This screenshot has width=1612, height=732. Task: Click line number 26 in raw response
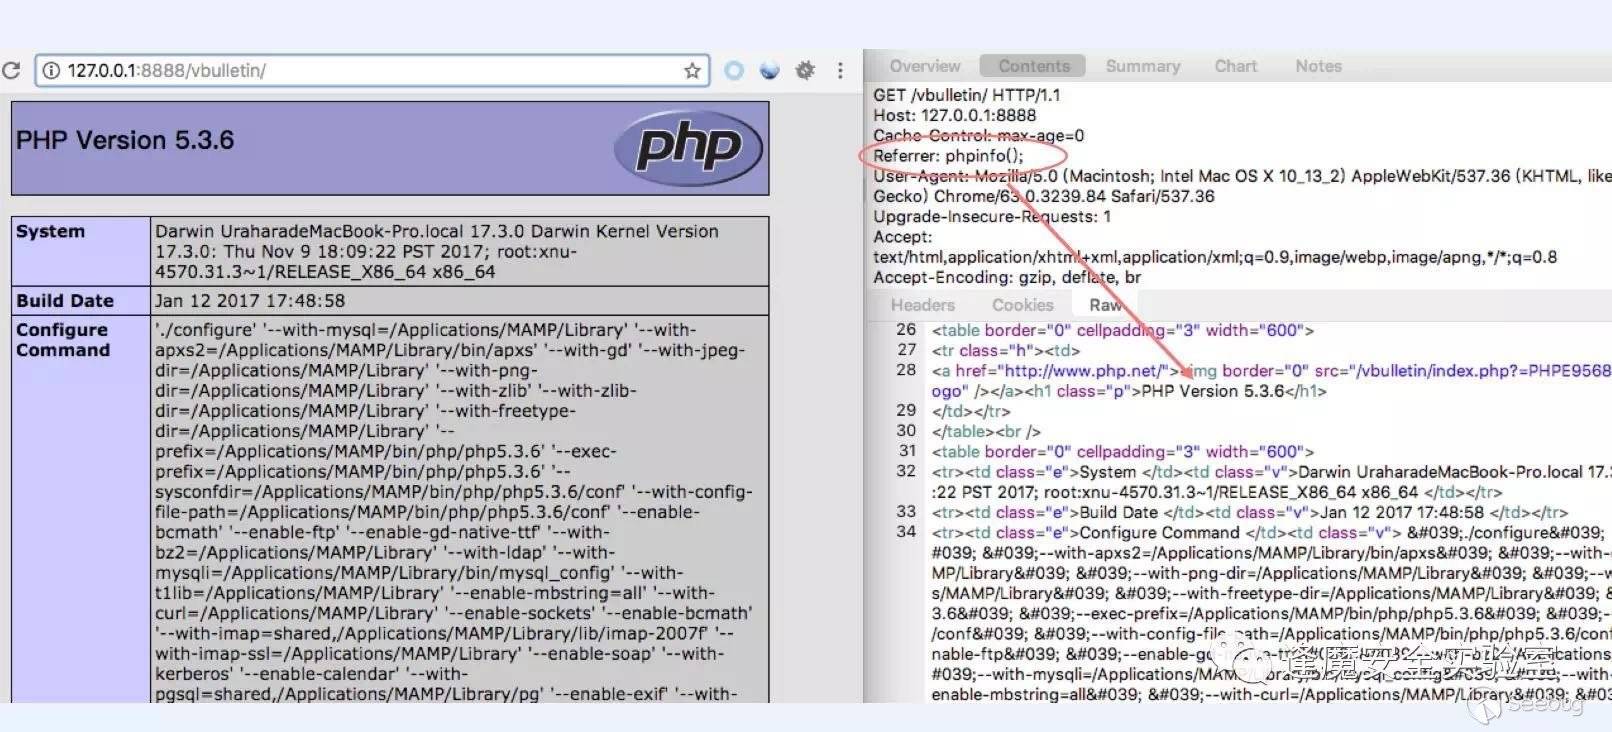[906, 330]
